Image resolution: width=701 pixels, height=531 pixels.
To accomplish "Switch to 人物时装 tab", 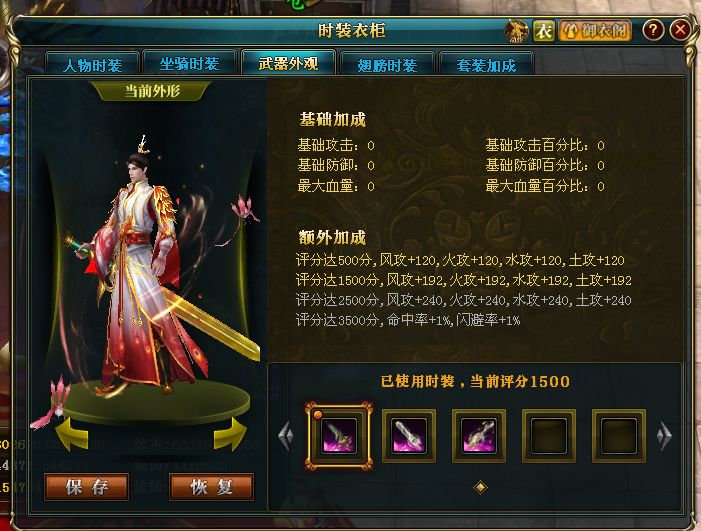I will [x=93, y=65].
